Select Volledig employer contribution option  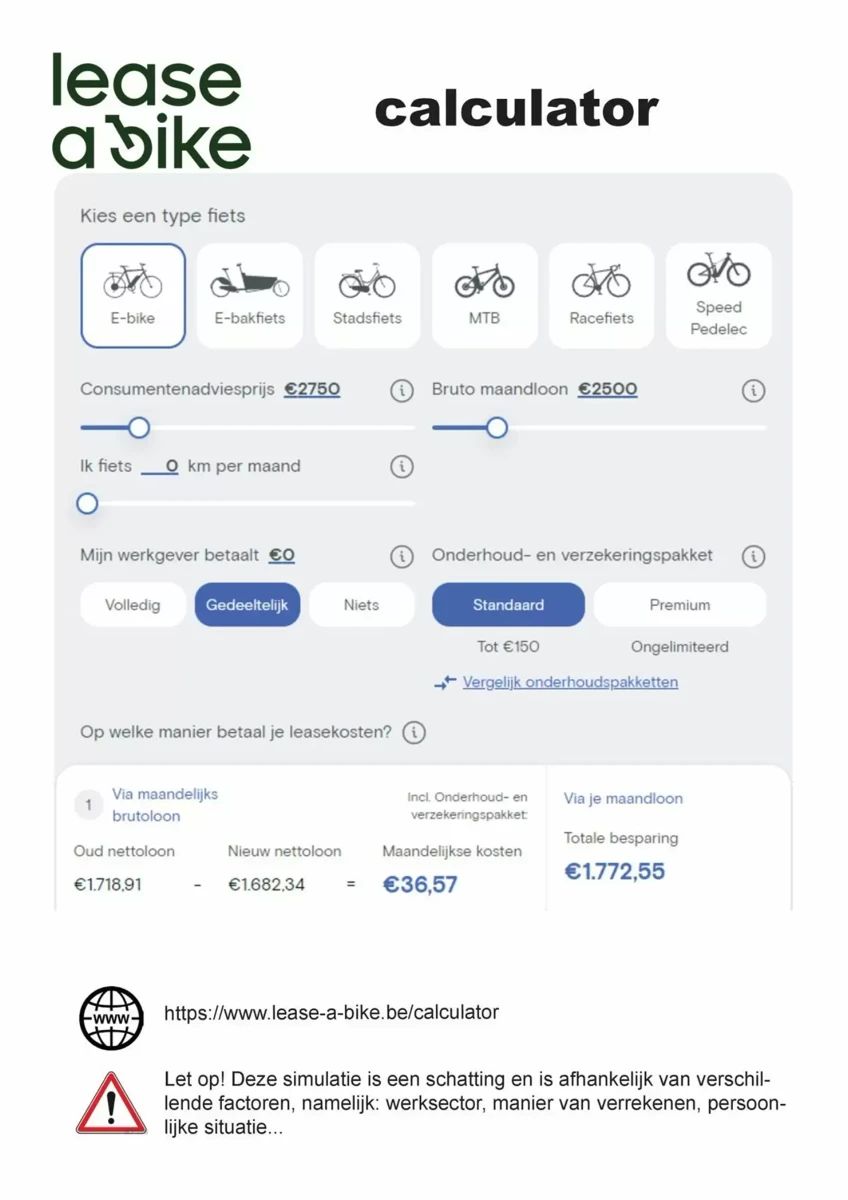(x=132, y=605)
